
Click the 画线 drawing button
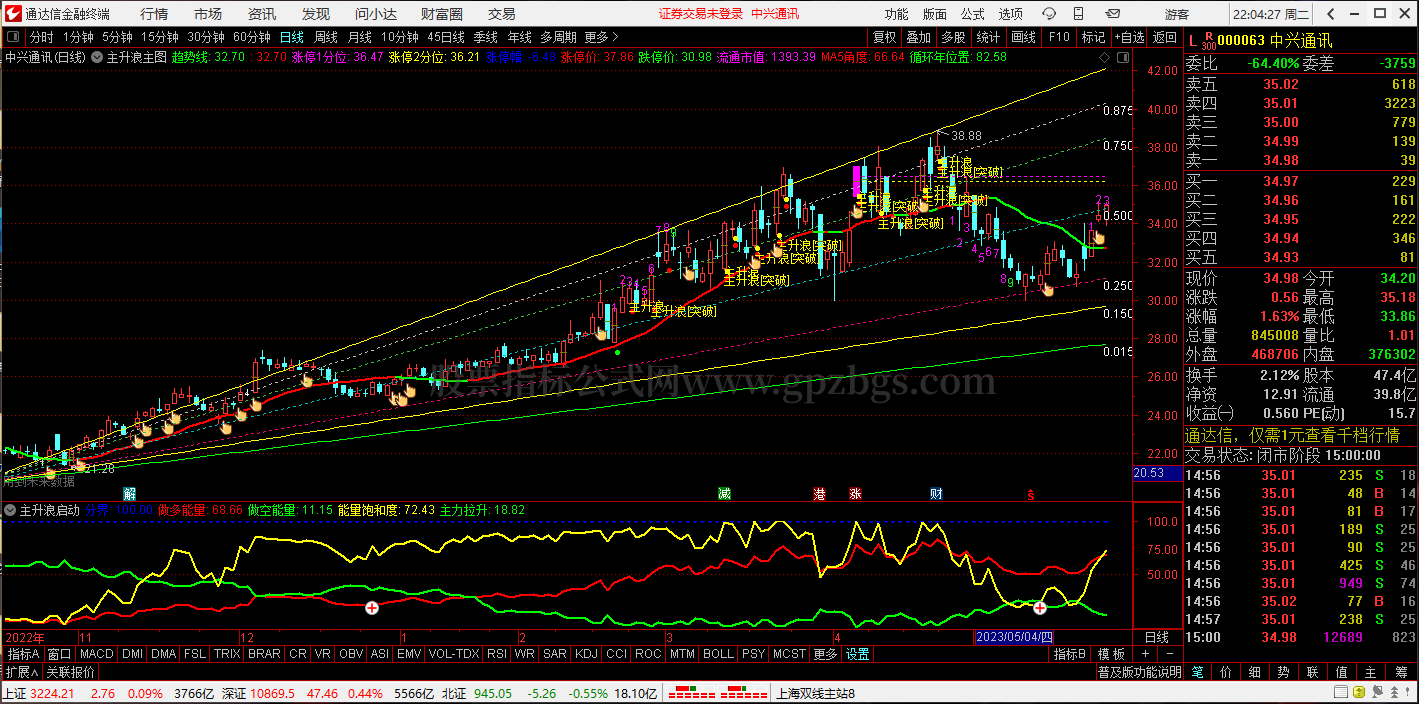[x=1024, y=37]
